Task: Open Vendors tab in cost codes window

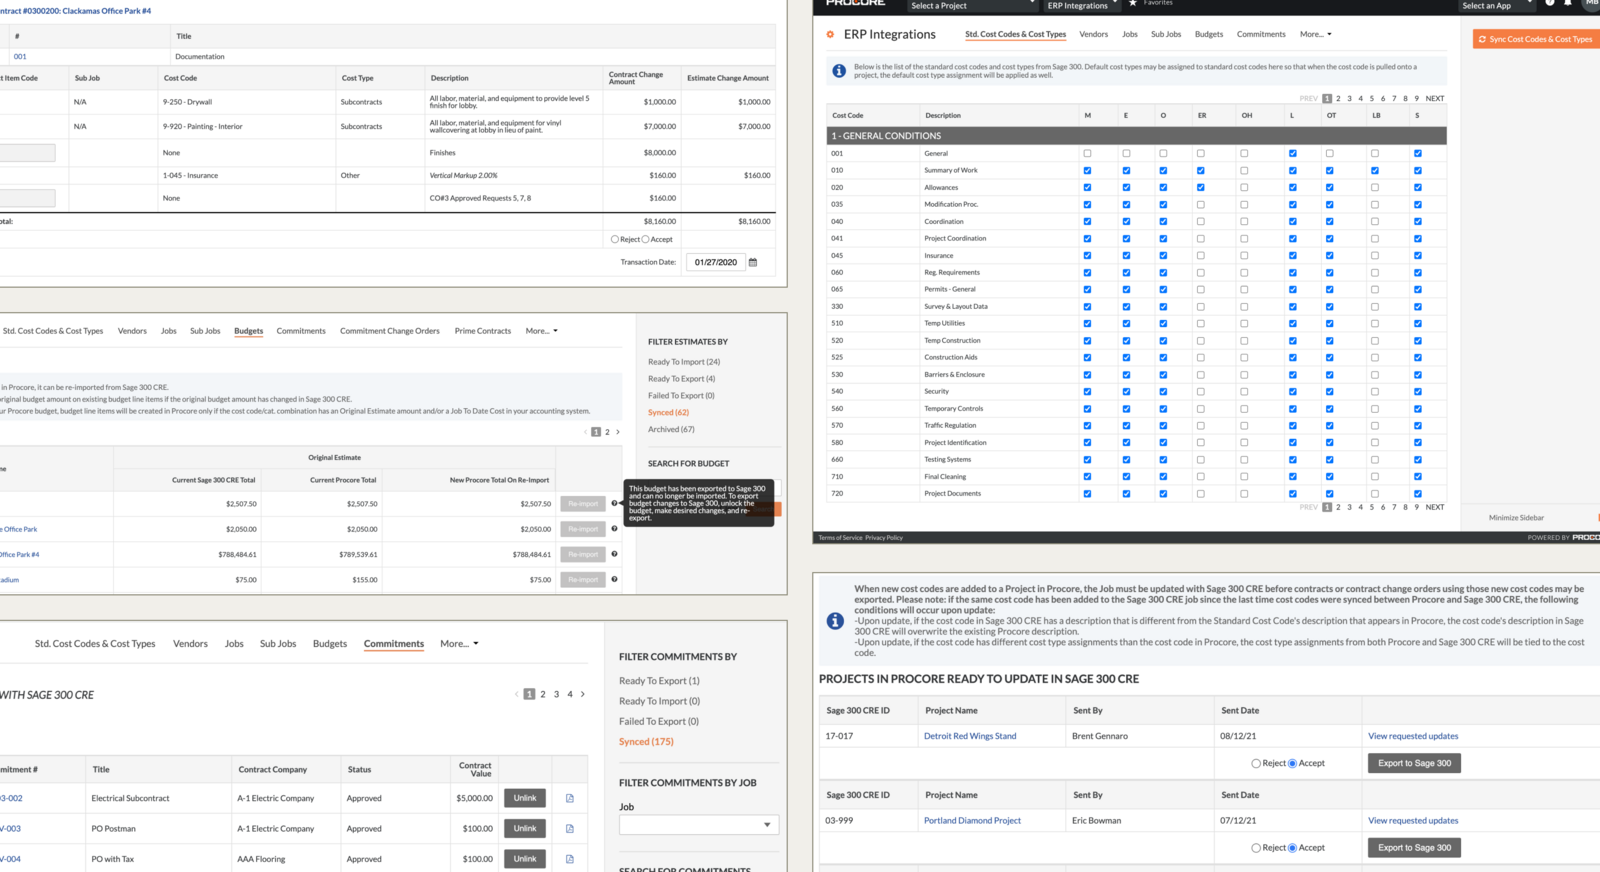Action: point(1093,34)
